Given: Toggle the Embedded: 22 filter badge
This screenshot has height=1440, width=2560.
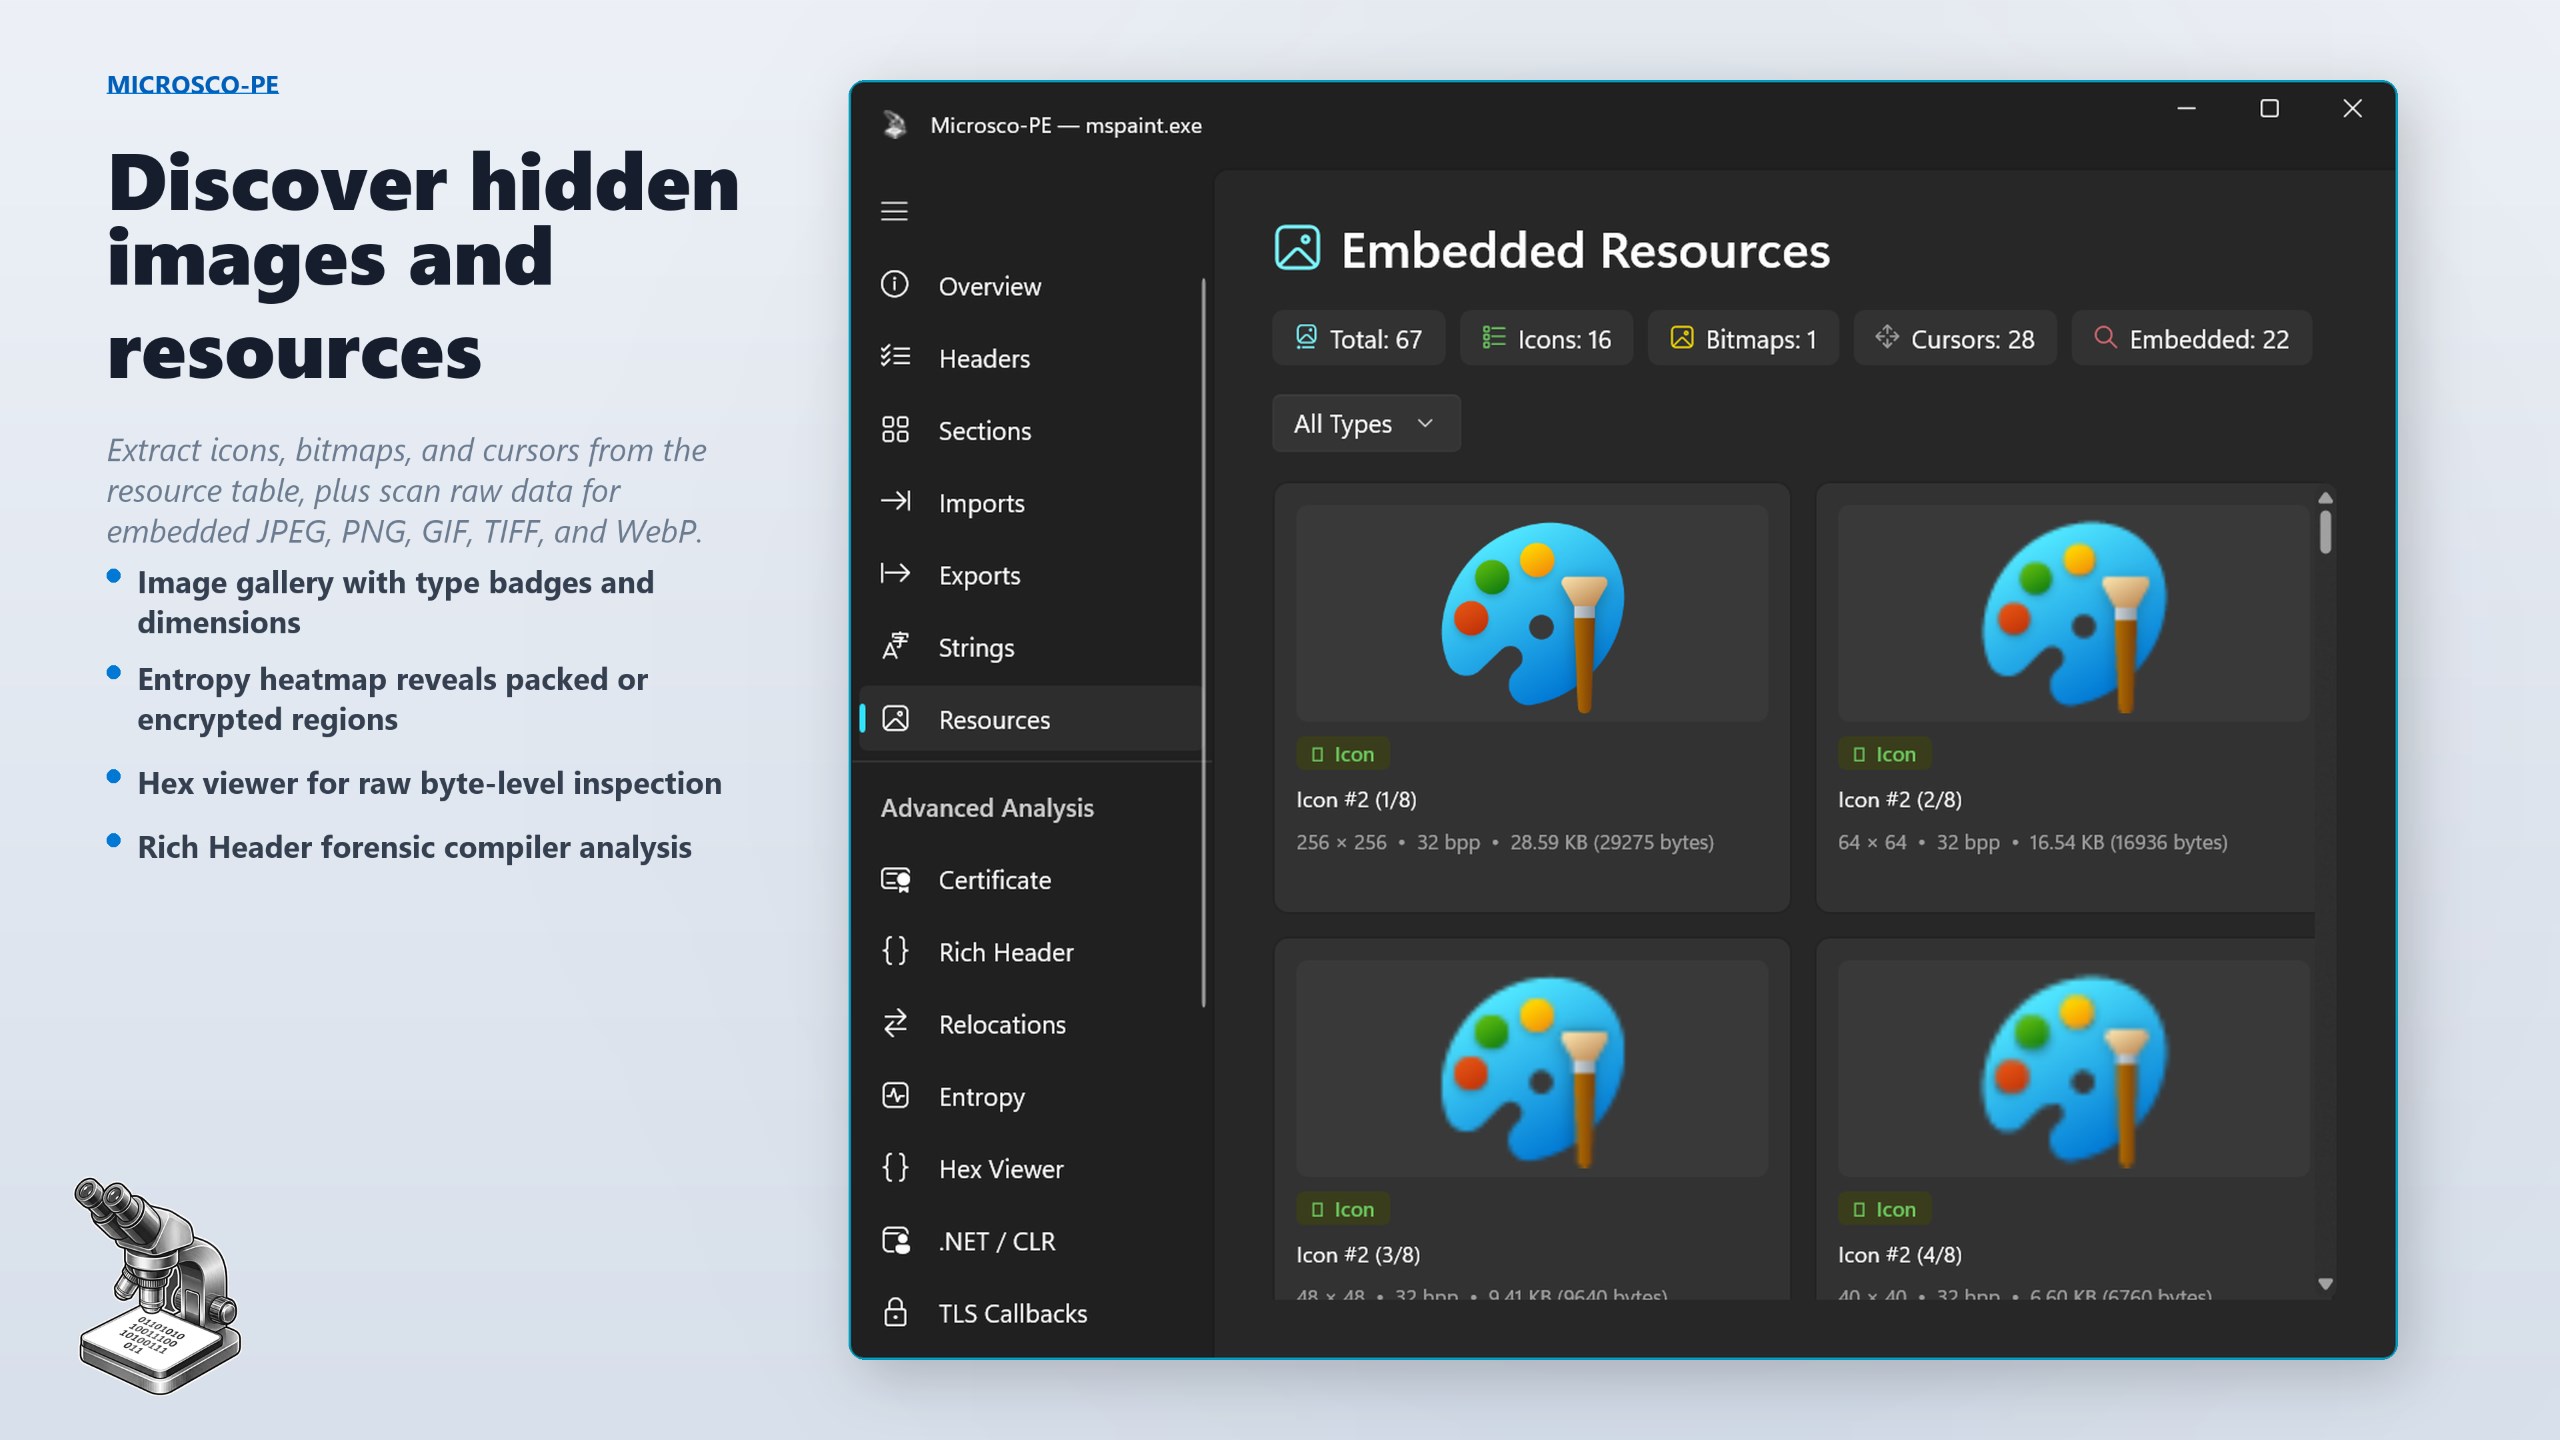Looking at the screenshot, I should [2191, 338].
